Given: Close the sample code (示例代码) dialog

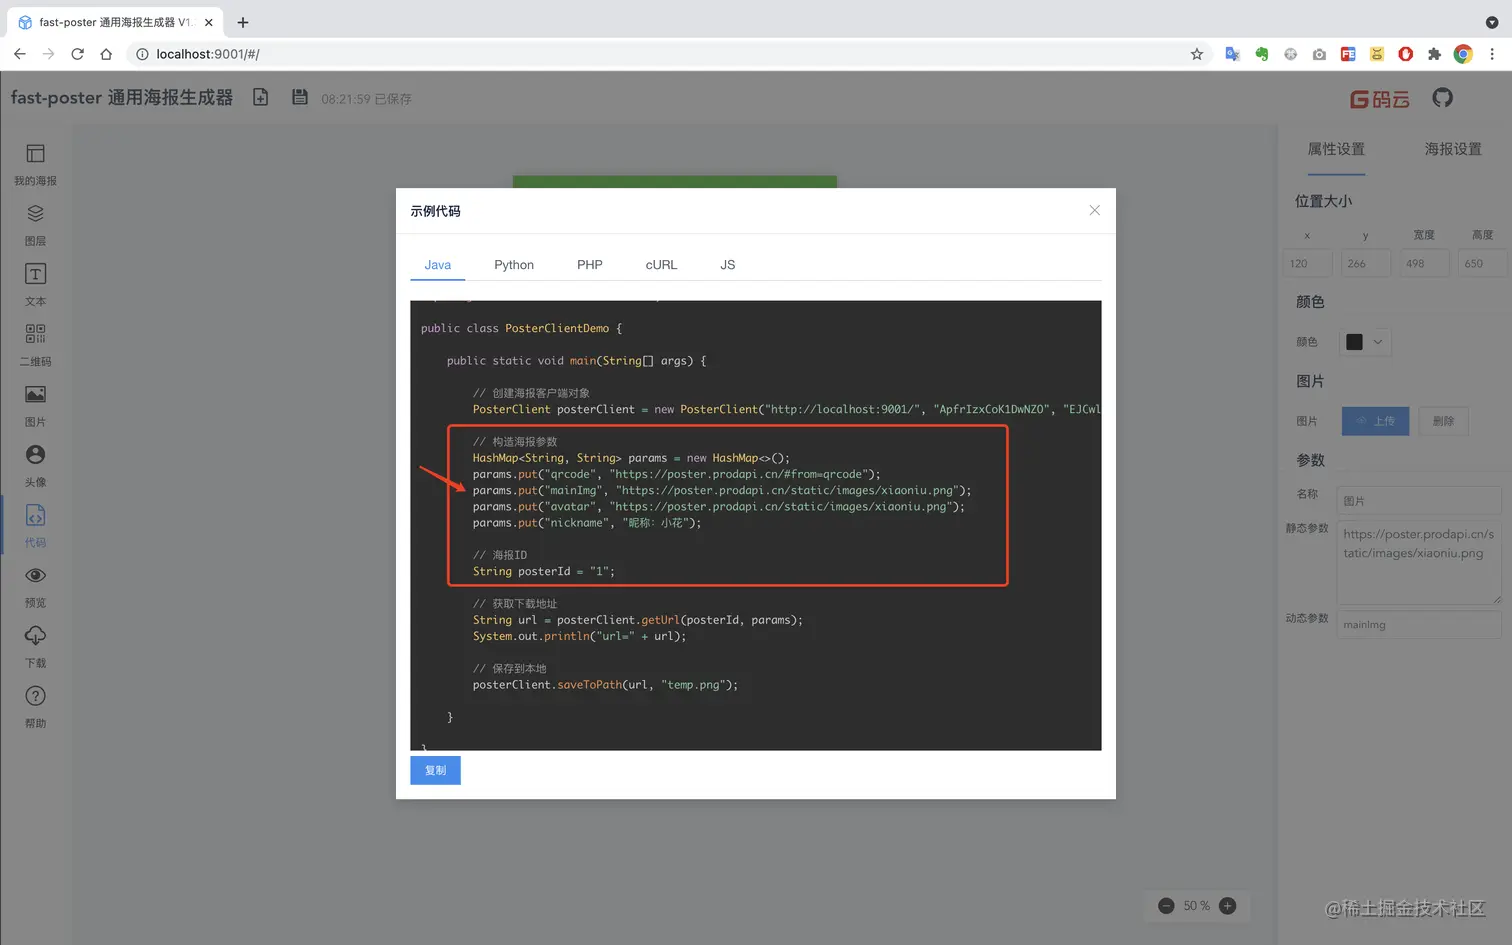Looking at the screenshot, I should click(x=1095, y=210).
